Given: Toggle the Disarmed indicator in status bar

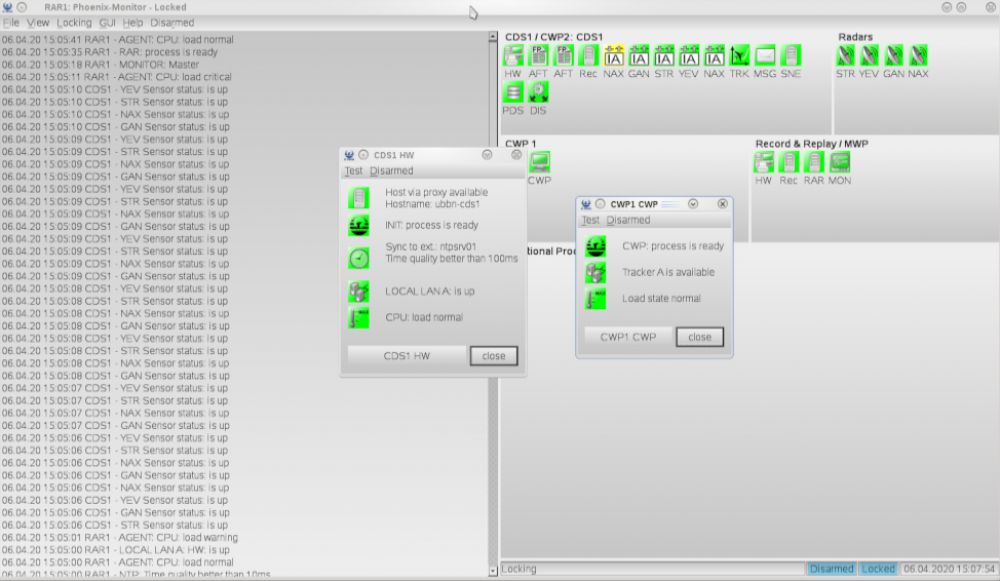Looking at the screenshot, I should point(831,569).
